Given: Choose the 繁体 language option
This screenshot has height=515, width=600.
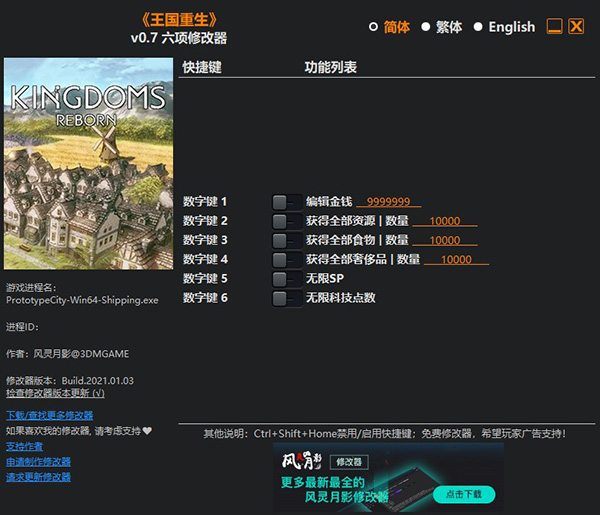Looking at the screenshot, I should [426, 27].
